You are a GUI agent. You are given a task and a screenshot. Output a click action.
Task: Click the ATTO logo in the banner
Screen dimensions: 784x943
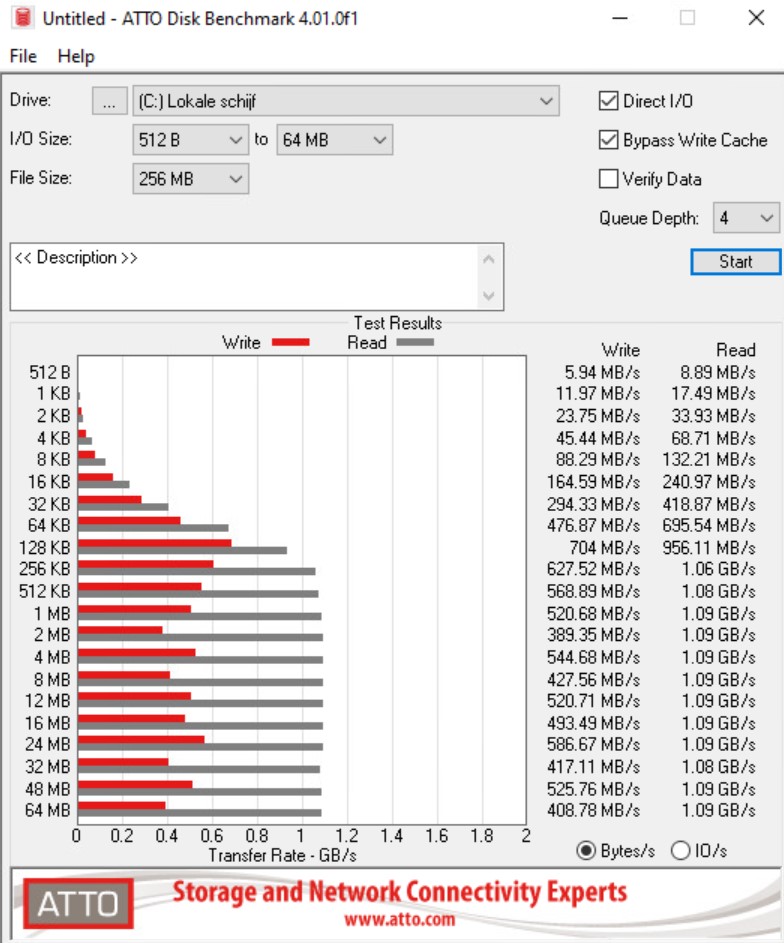[78, 903]
